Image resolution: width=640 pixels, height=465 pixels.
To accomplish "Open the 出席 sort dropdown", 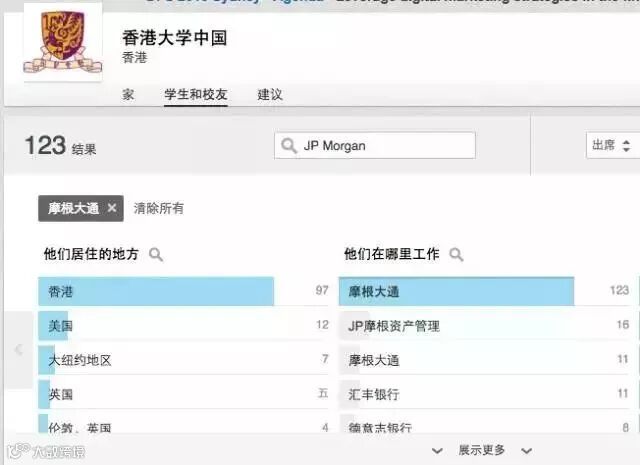I will [x=612, y=145].
